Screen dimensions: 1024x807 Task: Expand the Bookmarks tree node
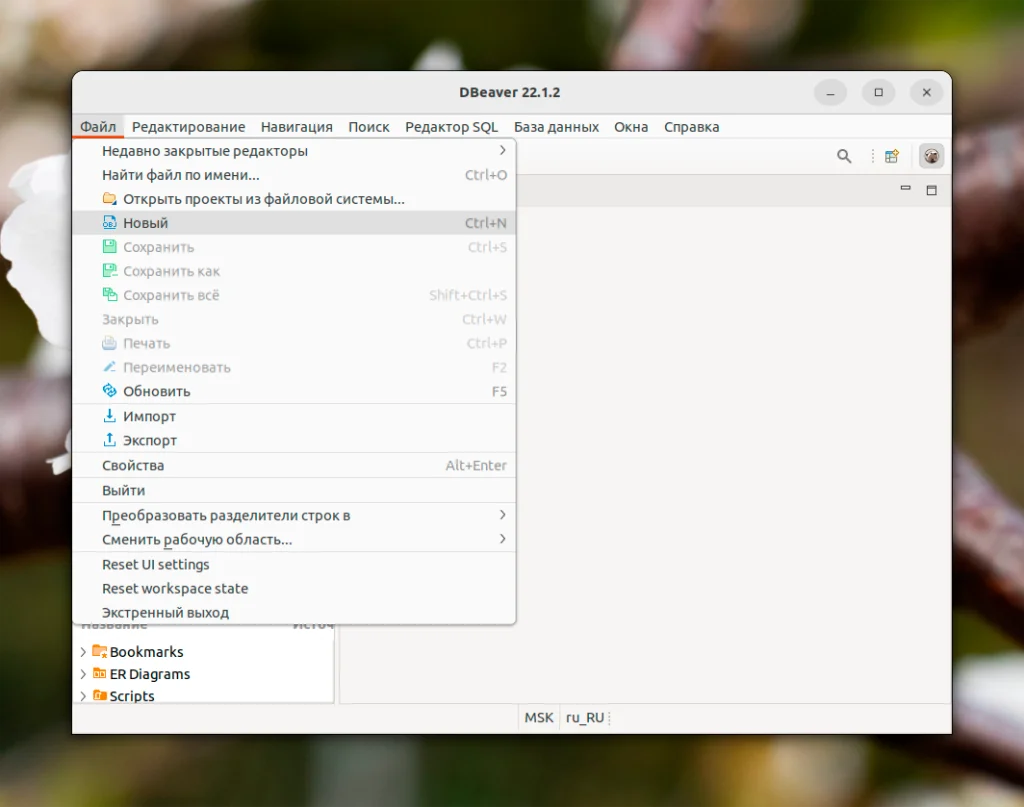85,652
